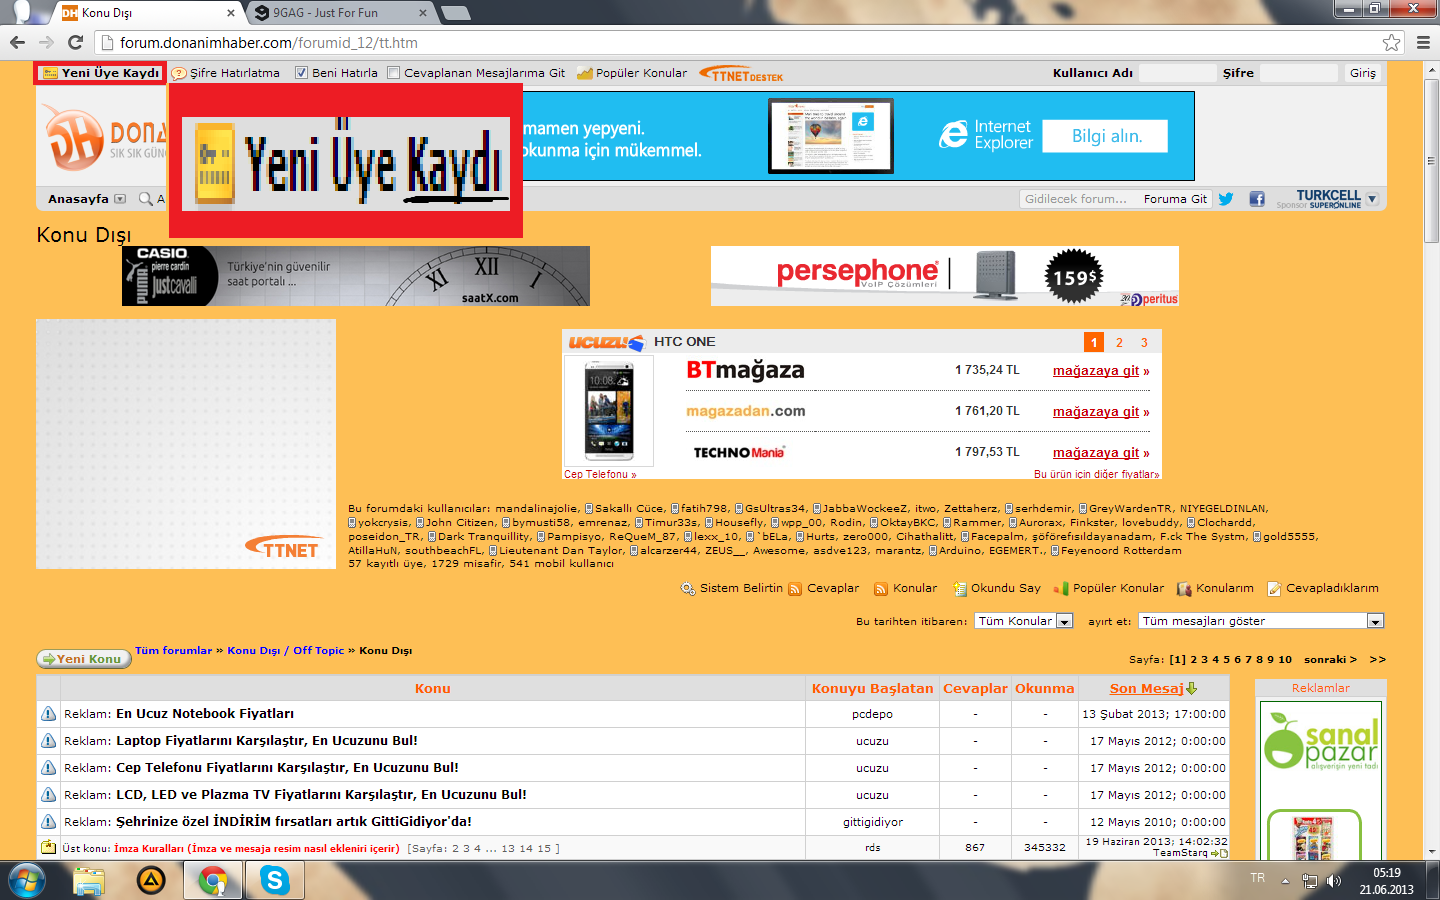Click Giriş login button
Image resolution: width=1440 pixels, height=900 pixels.
pyautogui.click(x=1362, y=73)
